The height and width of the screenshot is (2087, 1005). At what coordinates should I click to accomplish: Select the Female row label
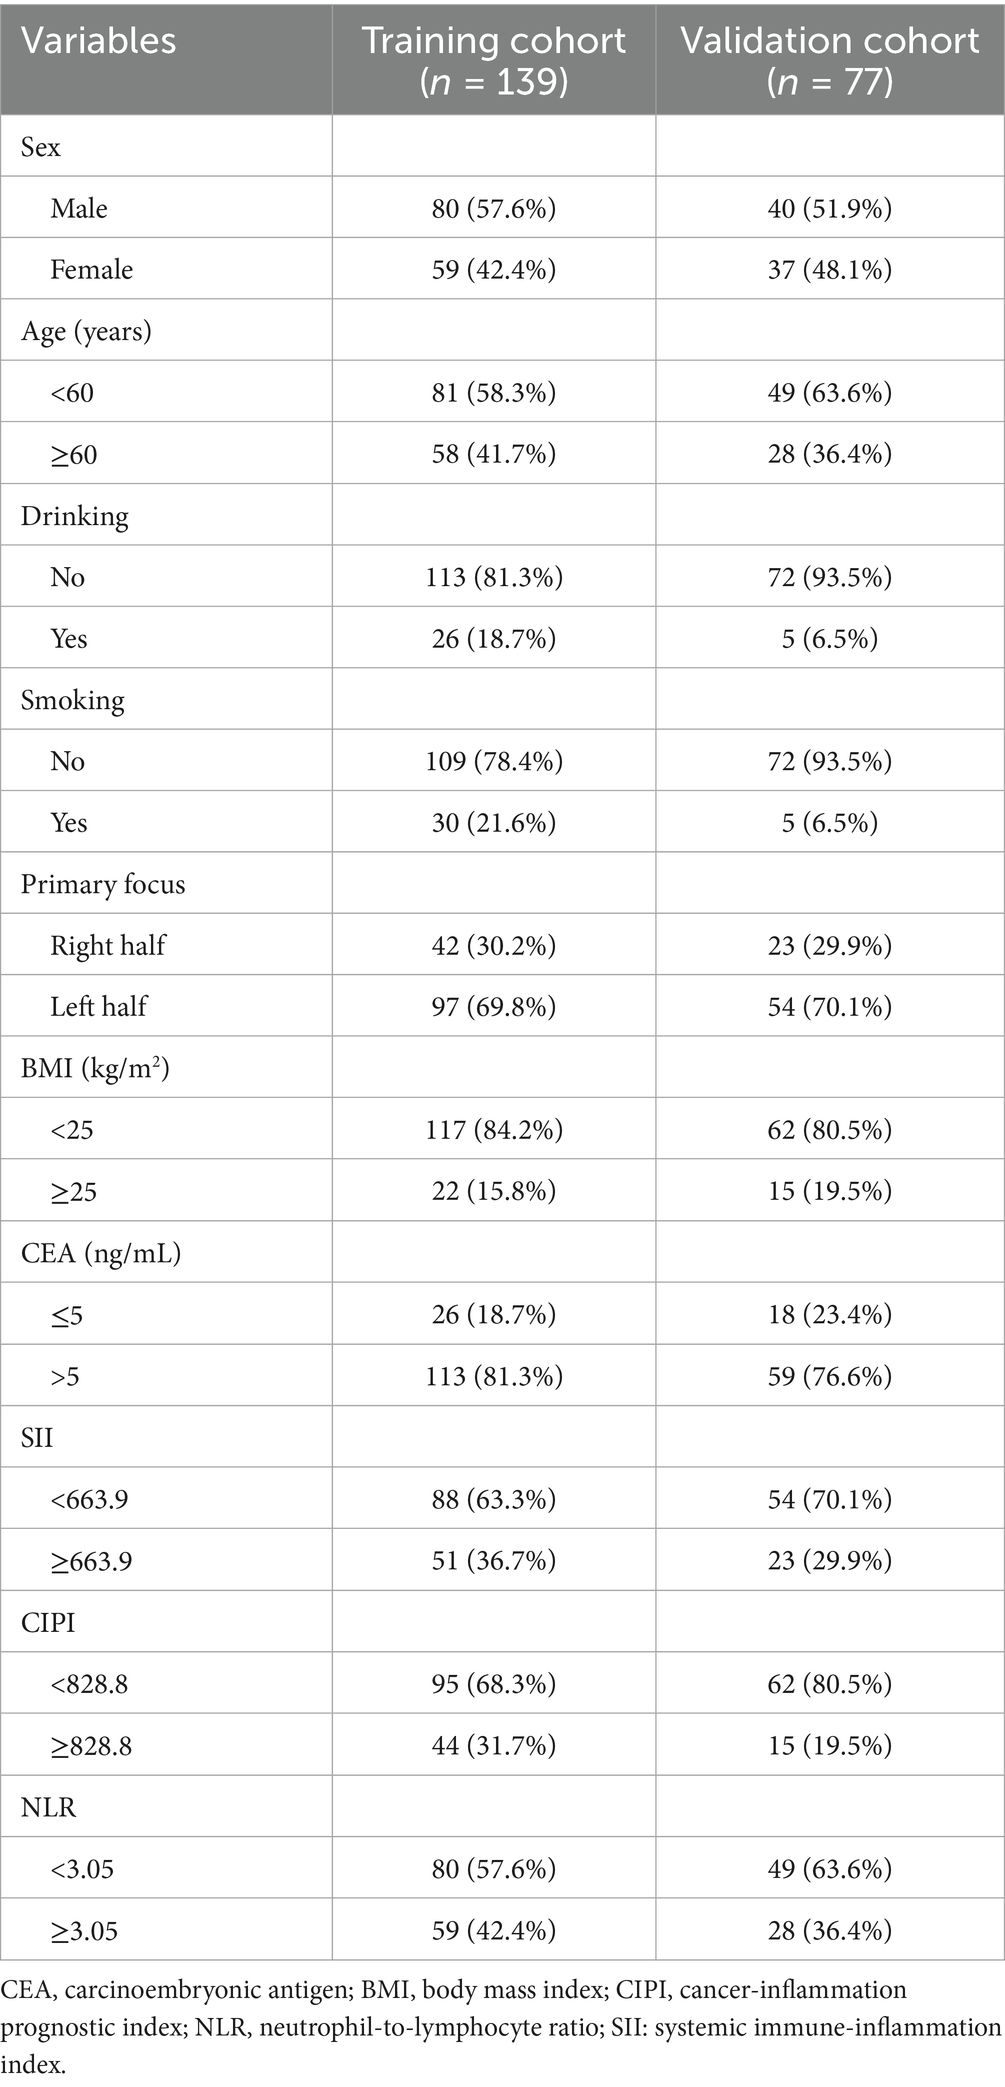point(91,269)
